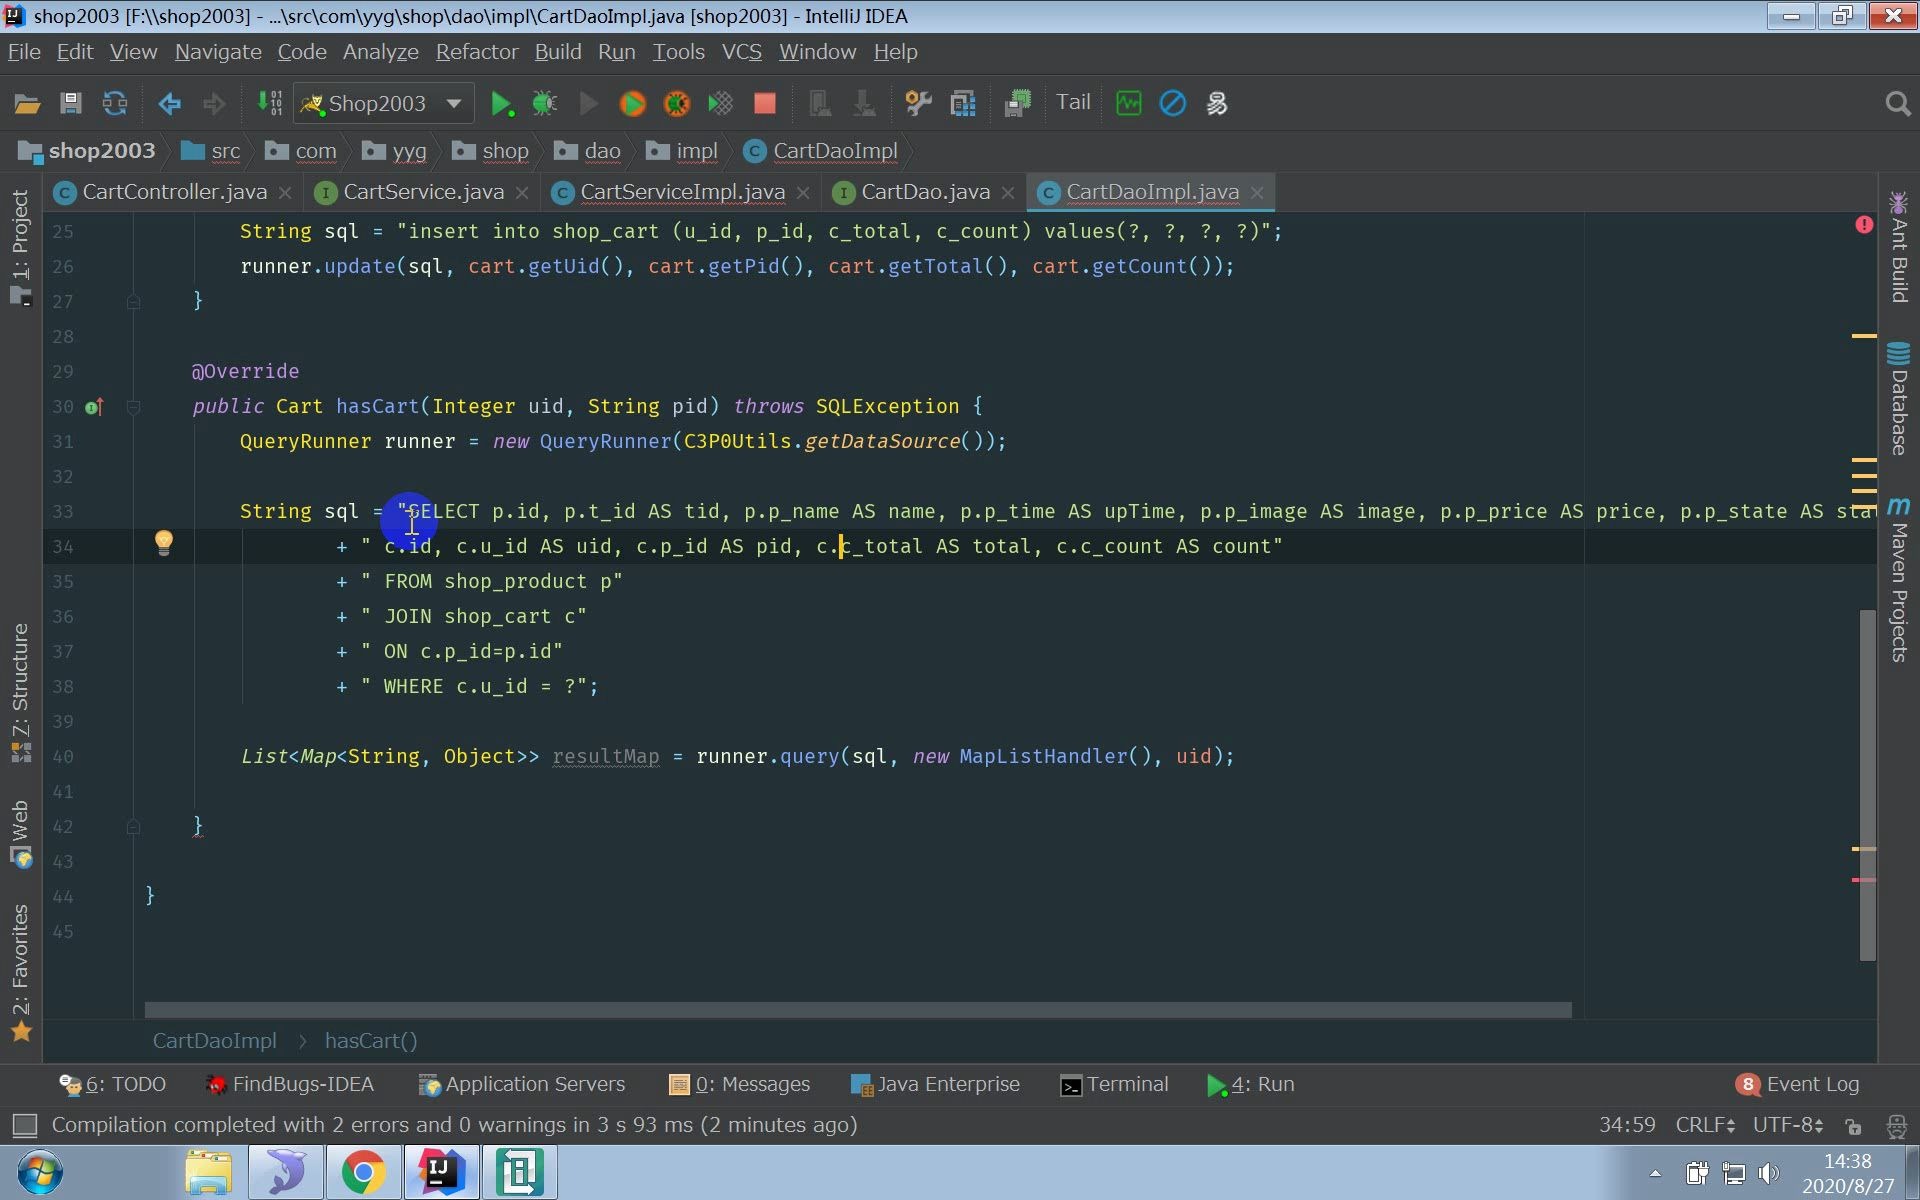Toggle the tool window quick-access button in status bar

(x=24, y=1125)
